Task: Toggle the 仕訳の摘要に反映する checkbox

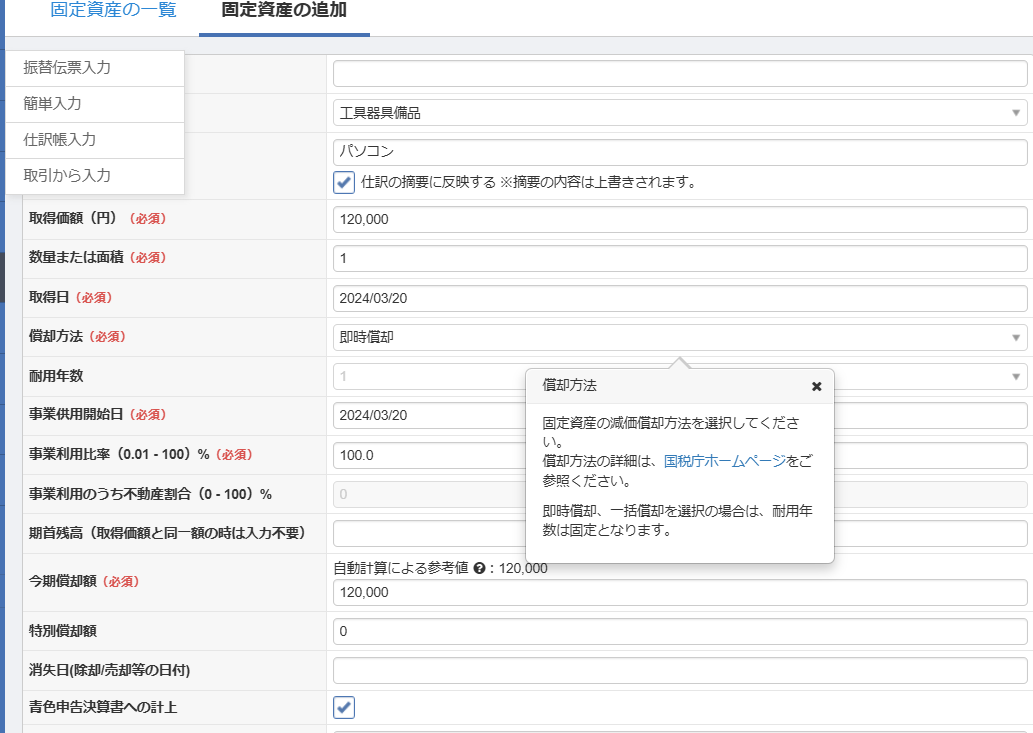Action: coord(344,182)
